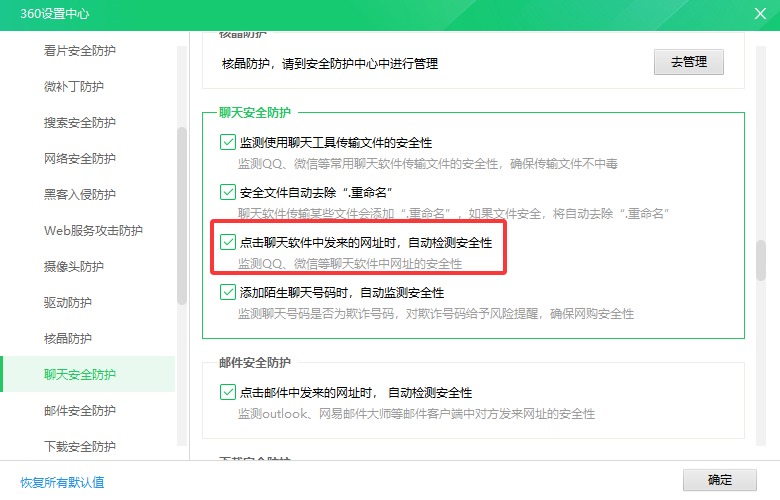Open 看片安全防护 in the sidebar
This screenshot has width=780, height=500.
(x=80, y=50)
